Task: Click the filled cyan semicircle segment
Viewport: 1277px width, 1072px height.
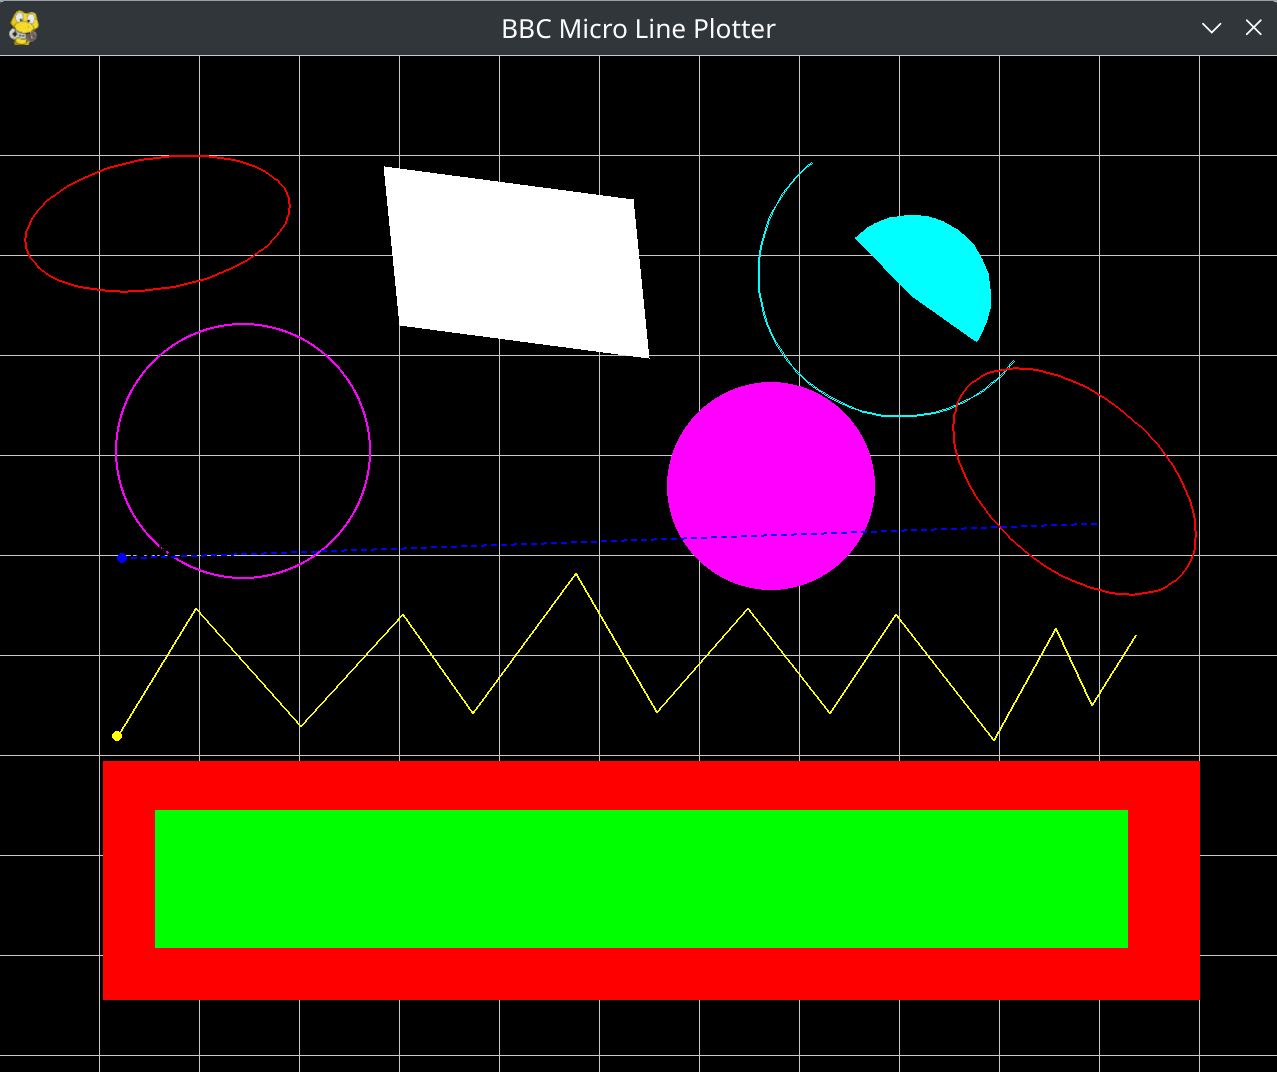Action: [x=936, y=270]
